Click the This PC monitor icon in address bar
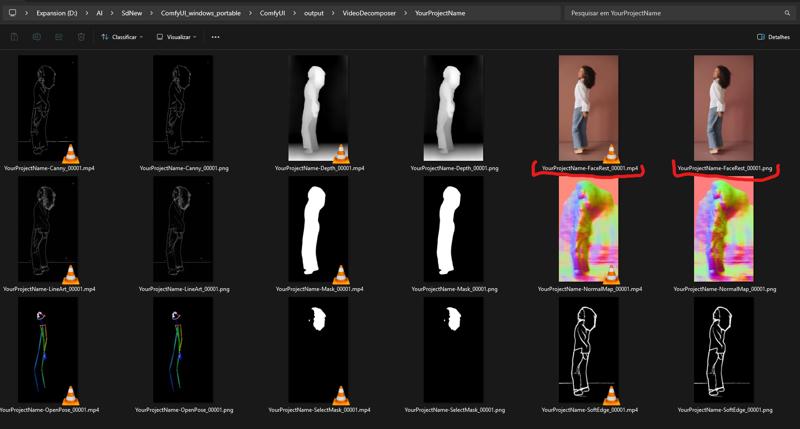Screen dimensions: 800x429 coord(12,13)
